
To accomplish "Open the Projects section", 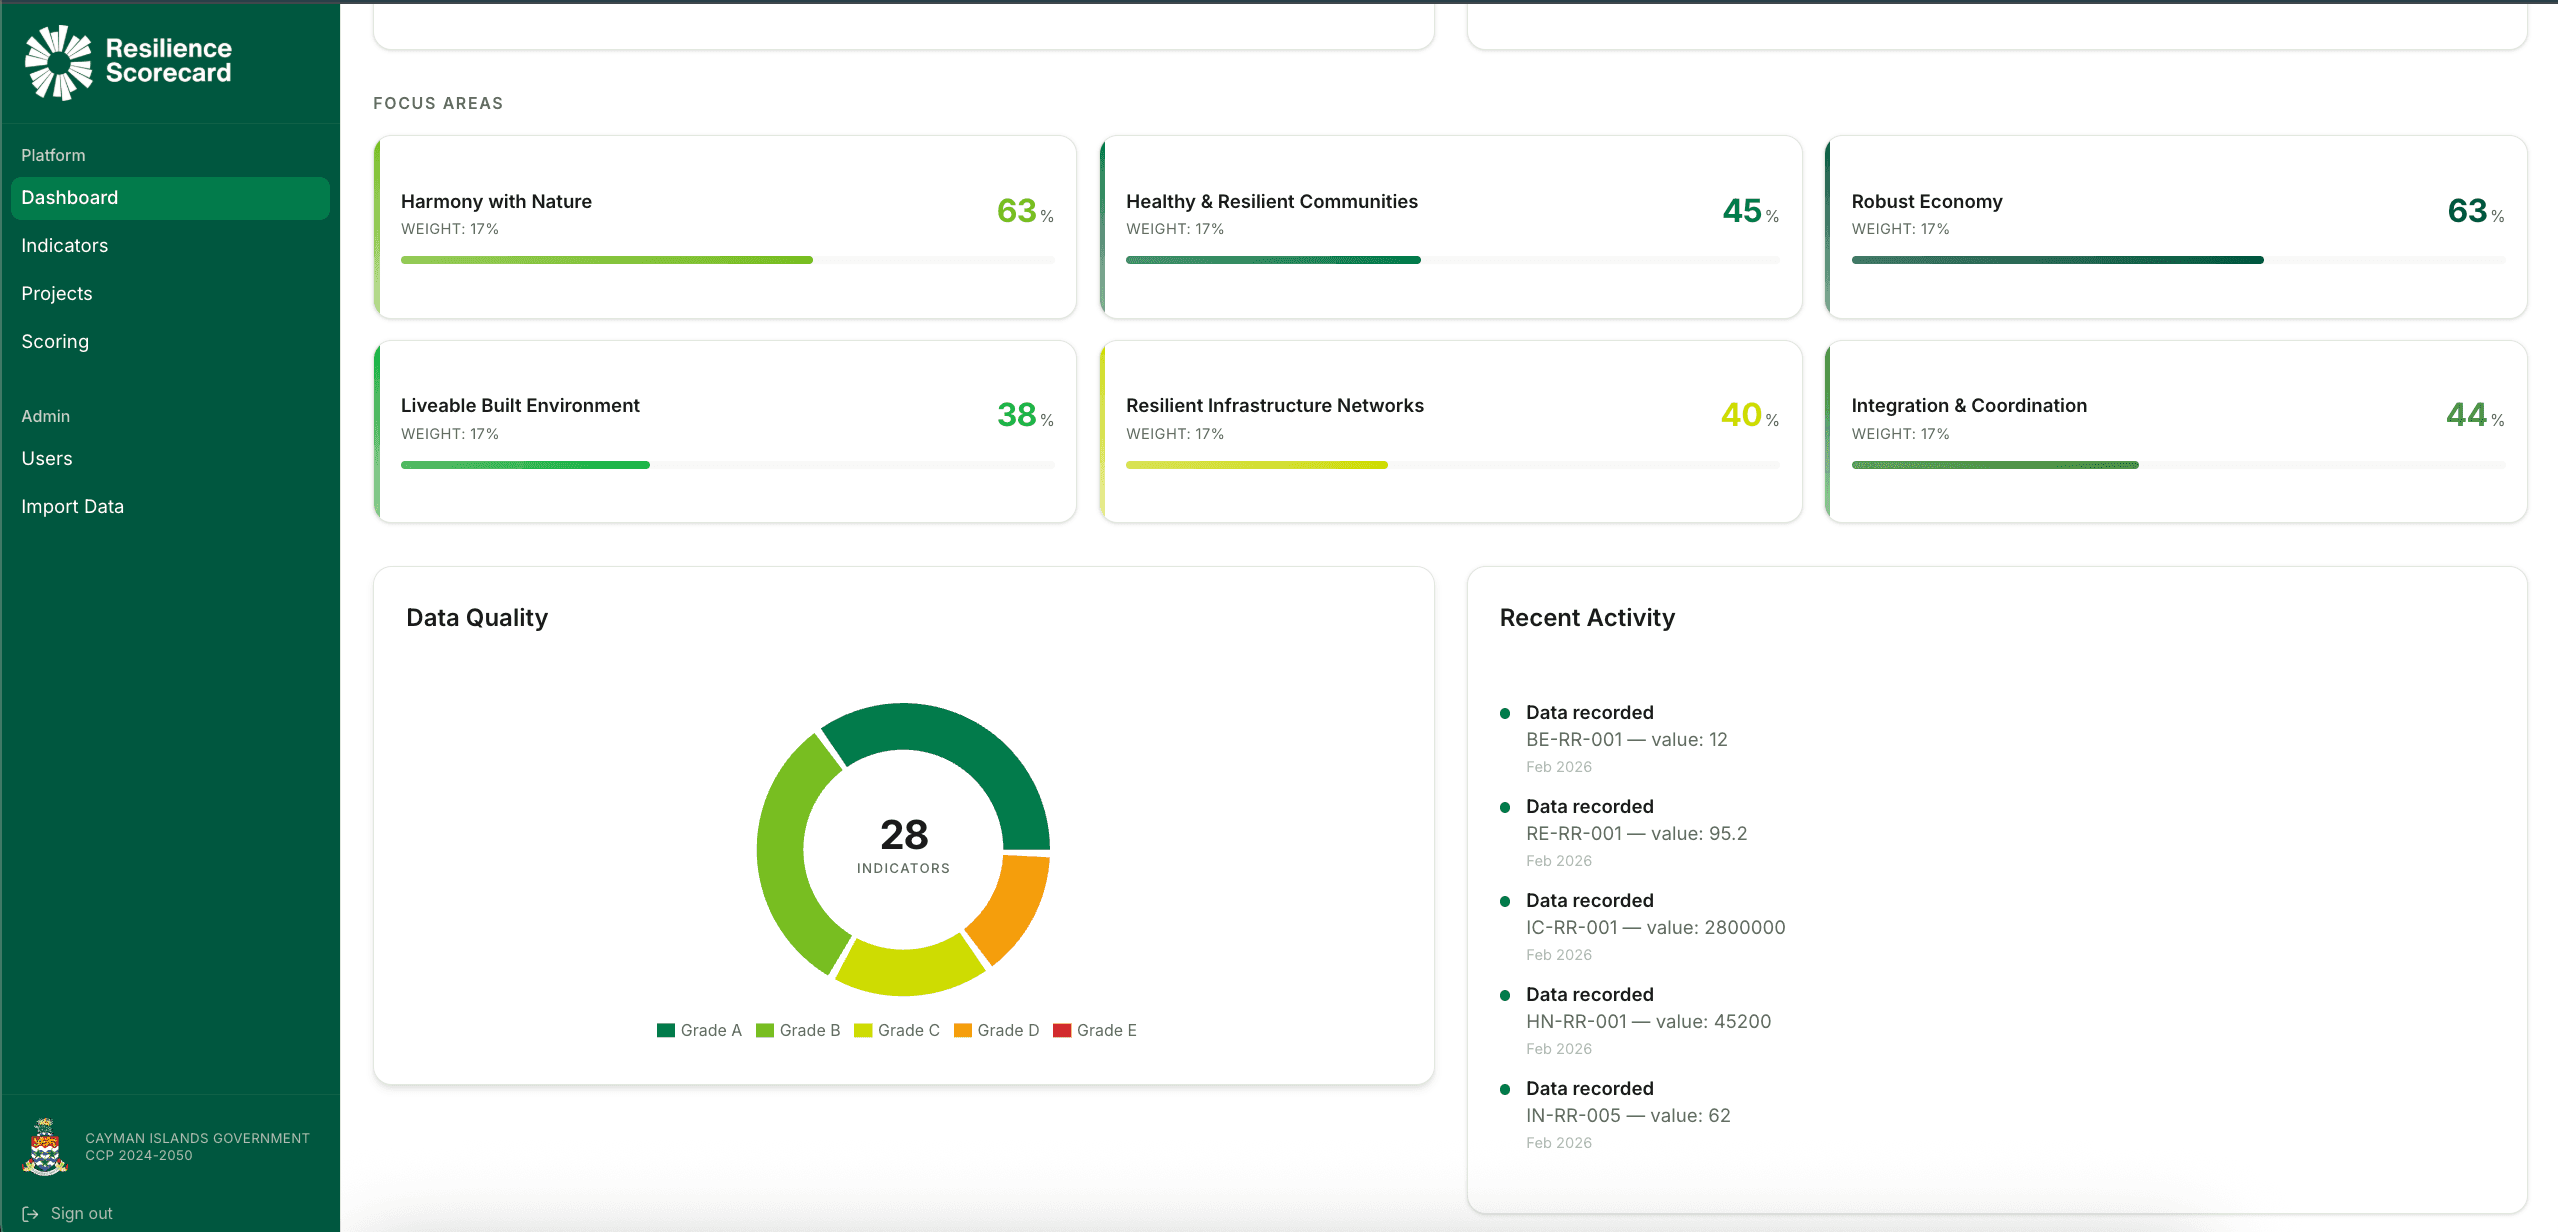I will pos(57,293).
